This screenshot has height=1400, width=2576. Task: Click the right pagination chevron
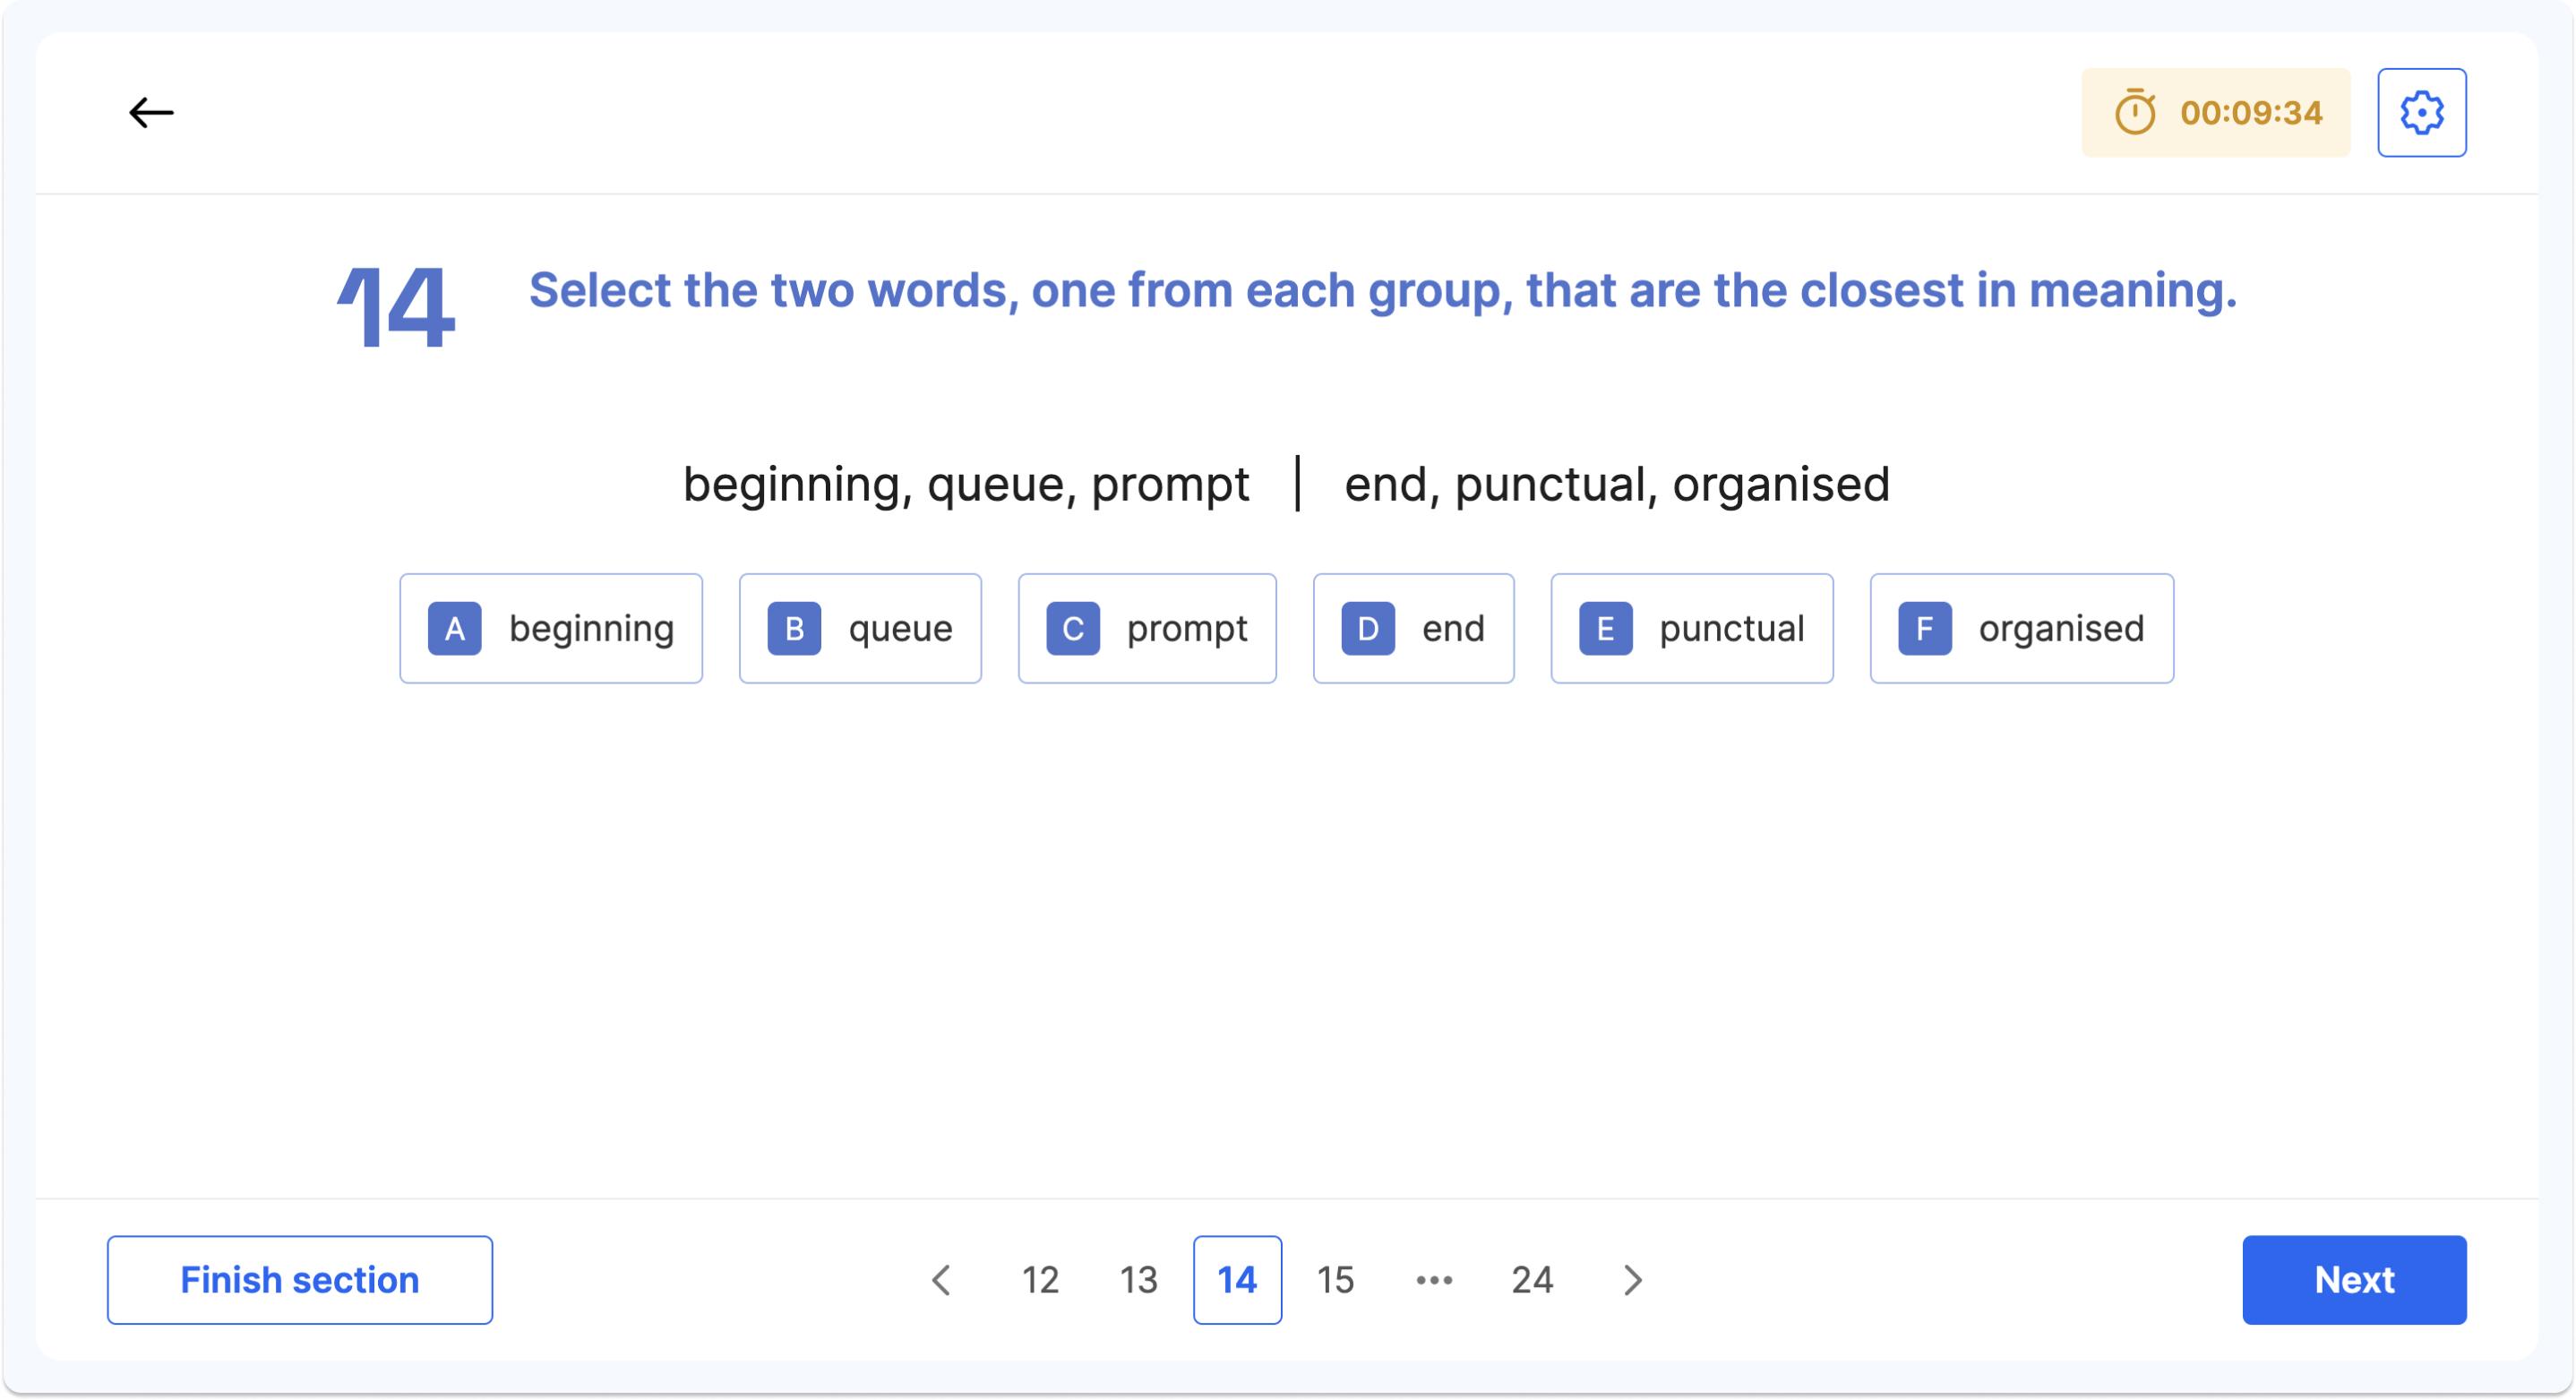tap(1631, 1280)
